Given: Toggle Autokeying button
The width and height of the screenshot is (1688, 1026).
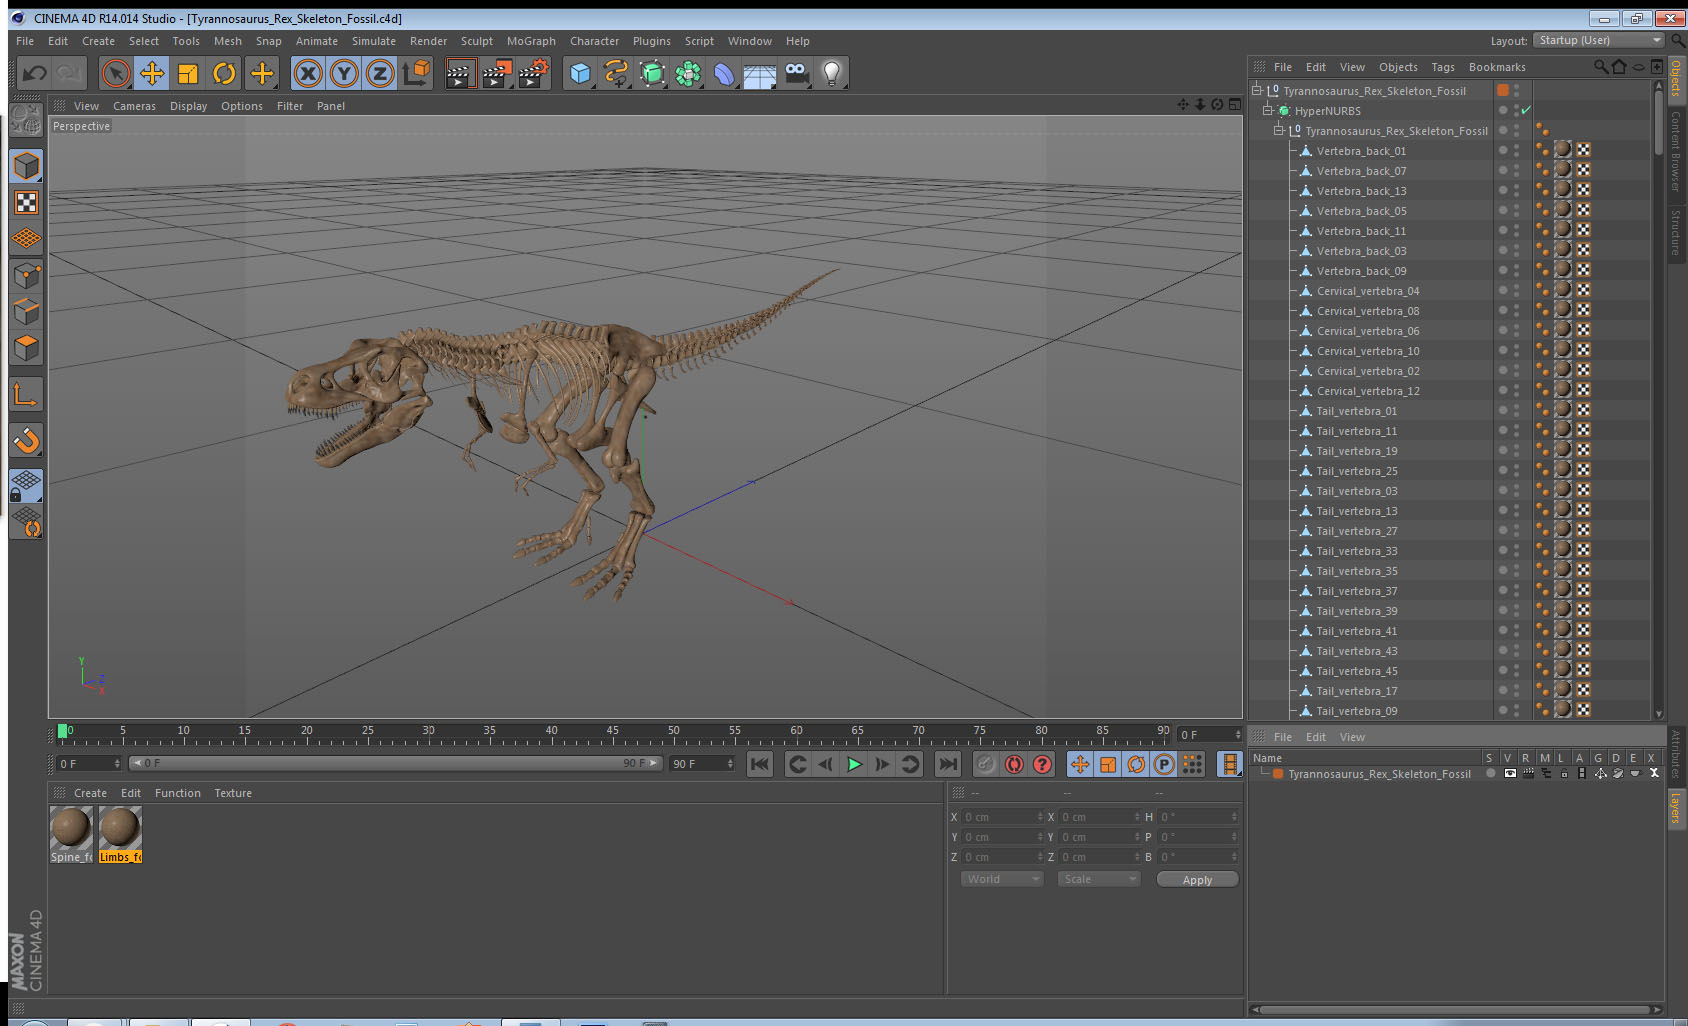Looking at the screenshot, I should [1014, 764].
